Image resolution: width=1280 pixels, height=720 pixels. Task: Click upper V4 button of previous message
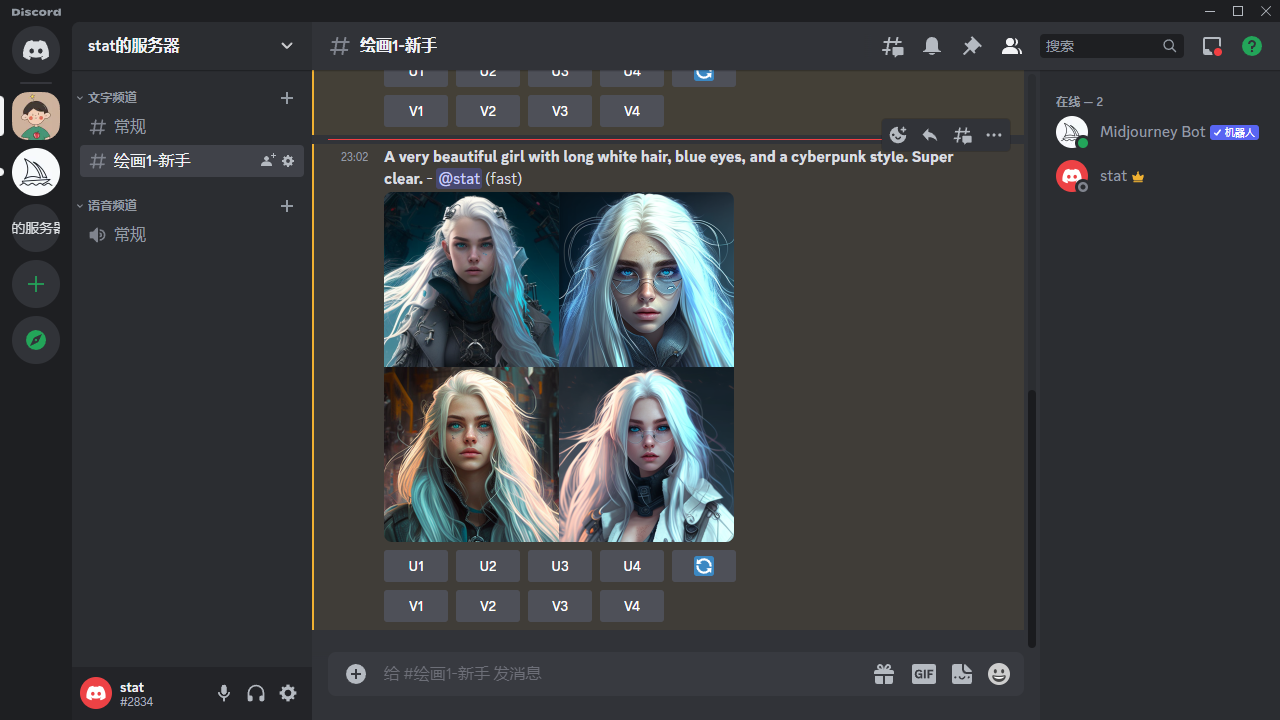click(632, 111)
